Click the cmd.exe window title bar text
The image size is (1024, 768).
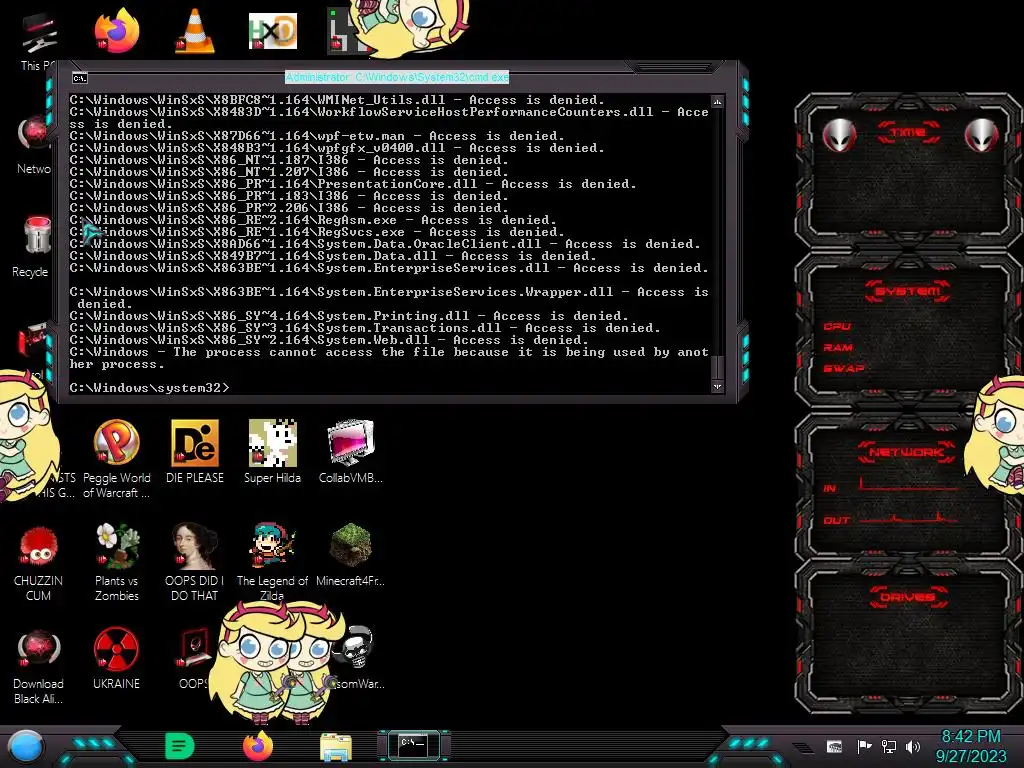pyautogui.click(x=397, y=77)
